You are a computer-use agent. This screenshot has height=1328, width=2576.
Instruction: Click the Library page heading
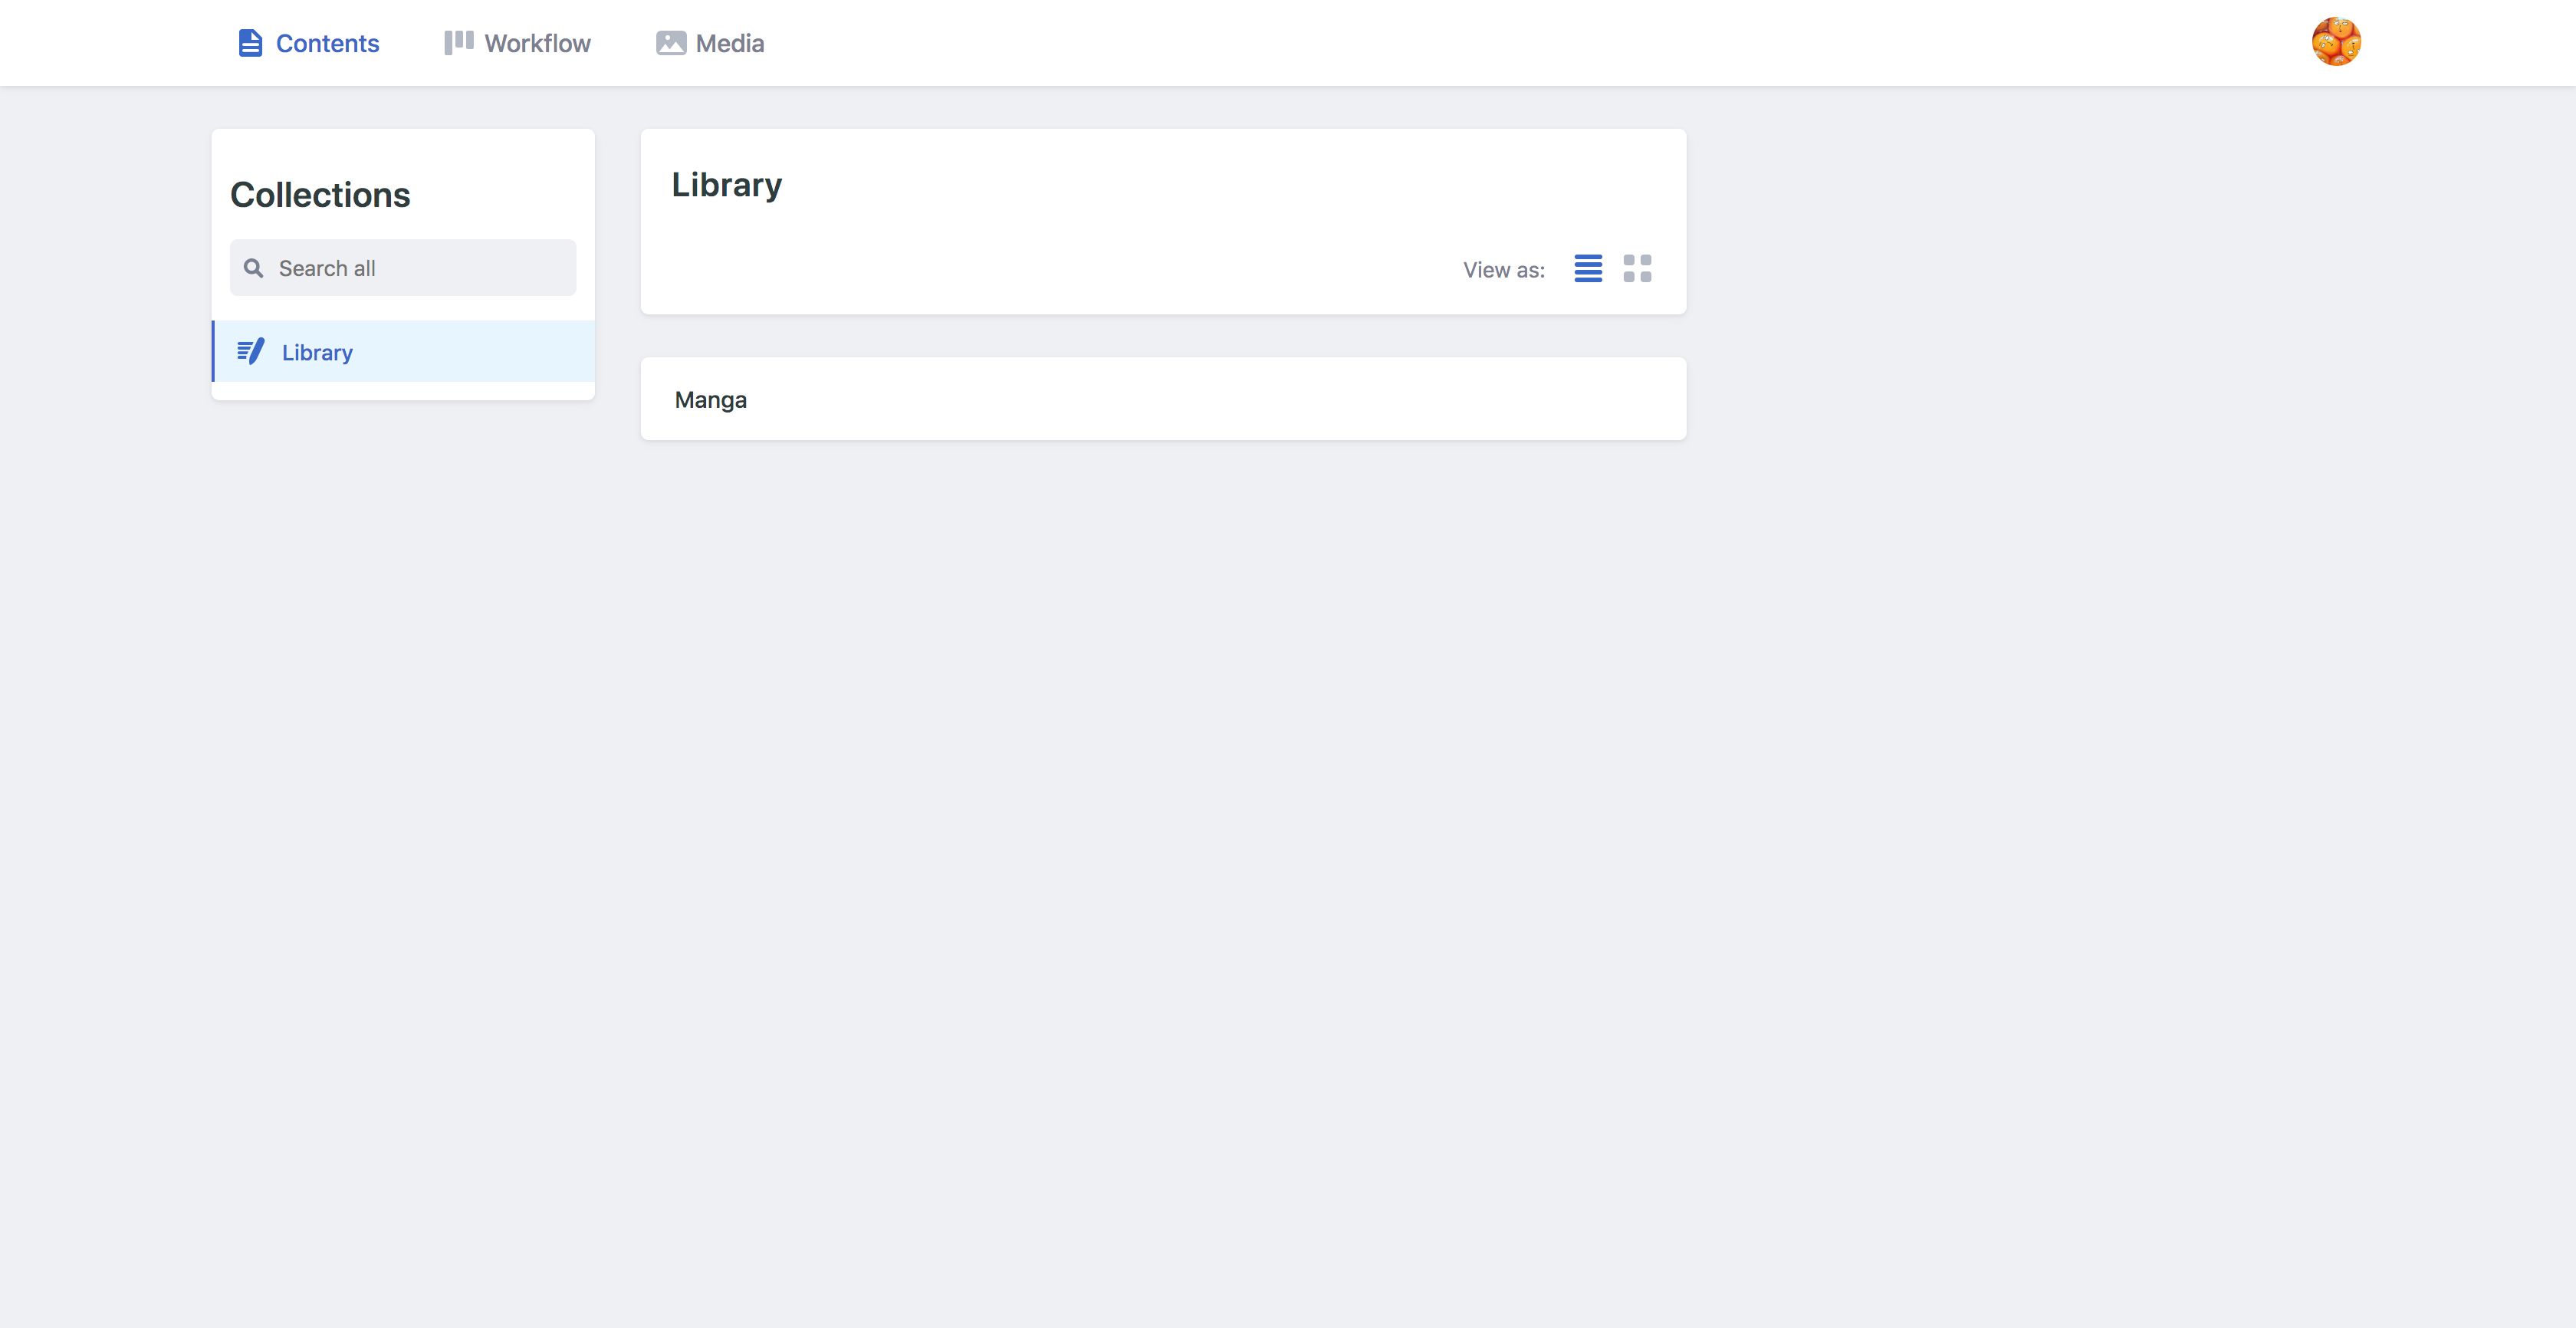pyautogui.click(x=727, y=185)
